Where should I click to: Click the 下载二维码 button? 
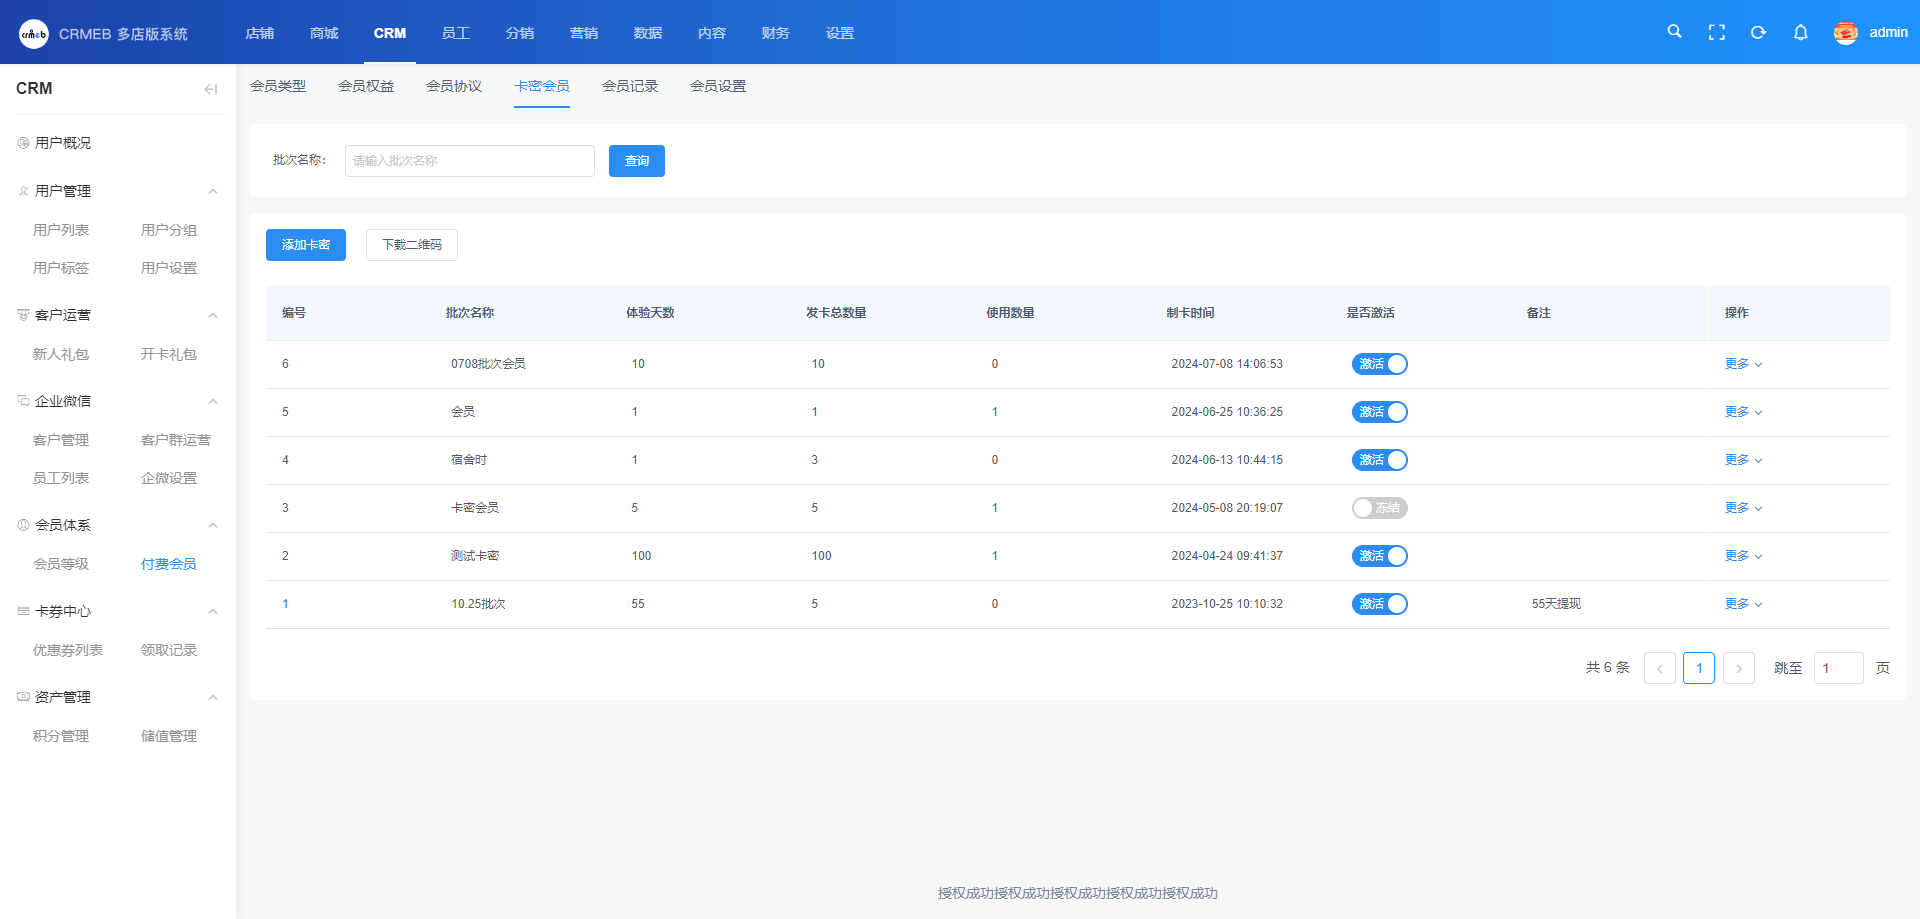point(412,245)
